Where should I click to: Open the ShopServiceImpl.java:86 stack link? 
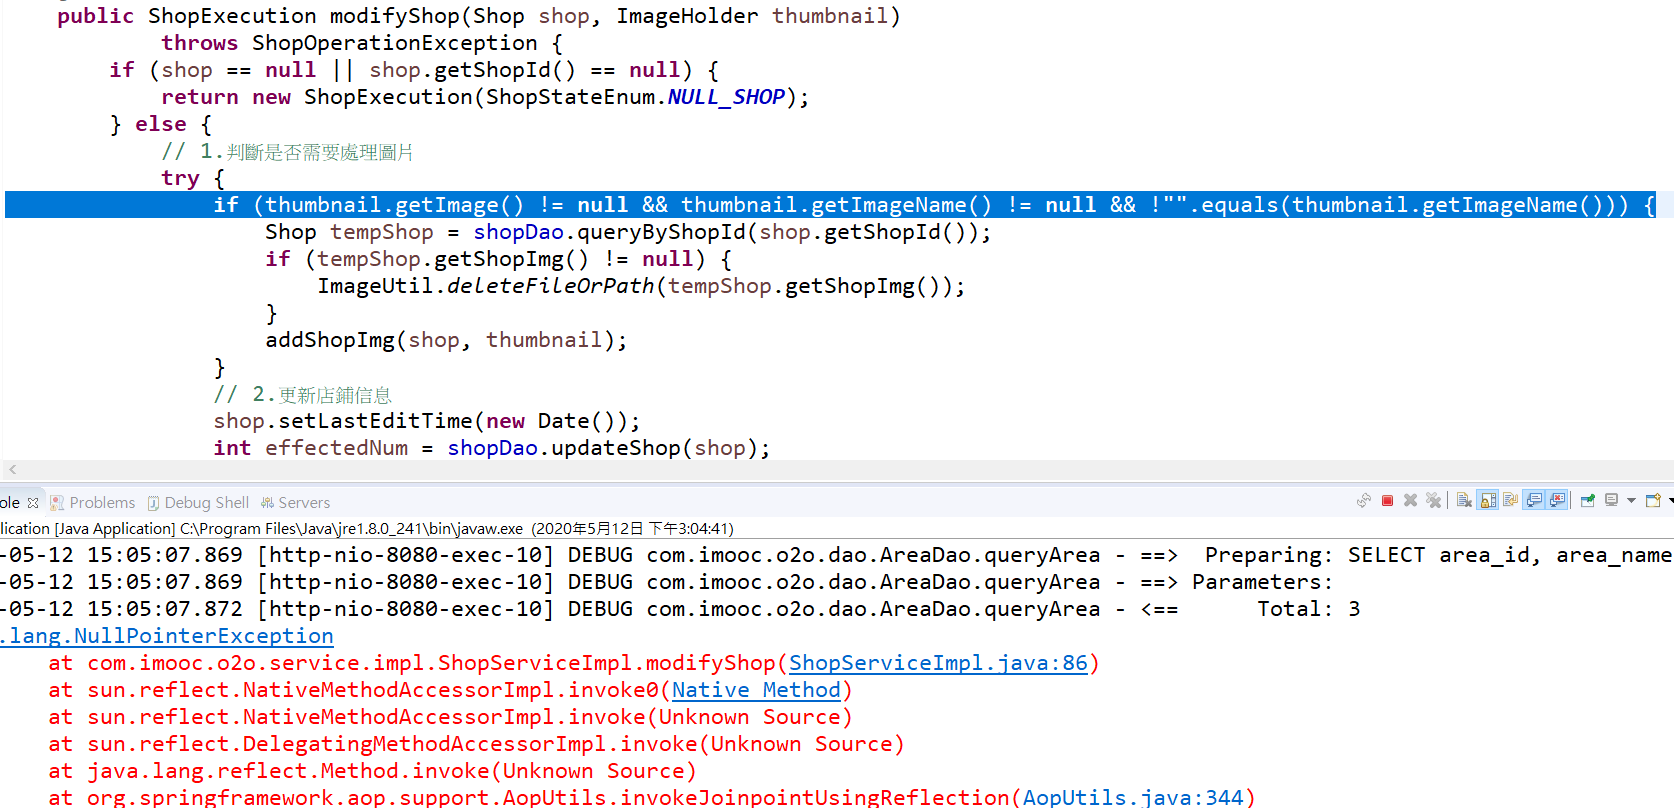click(x=938, y=663)
